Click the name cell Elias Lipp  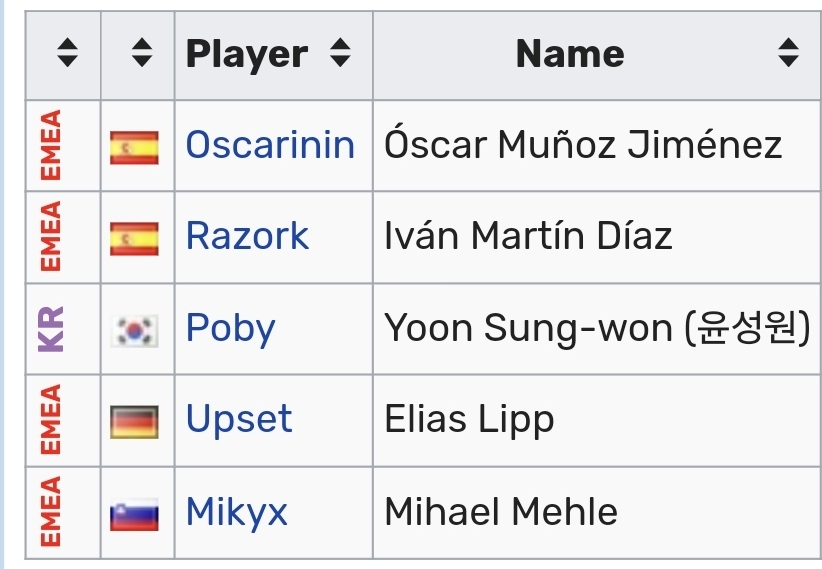(x=469, y=420)
